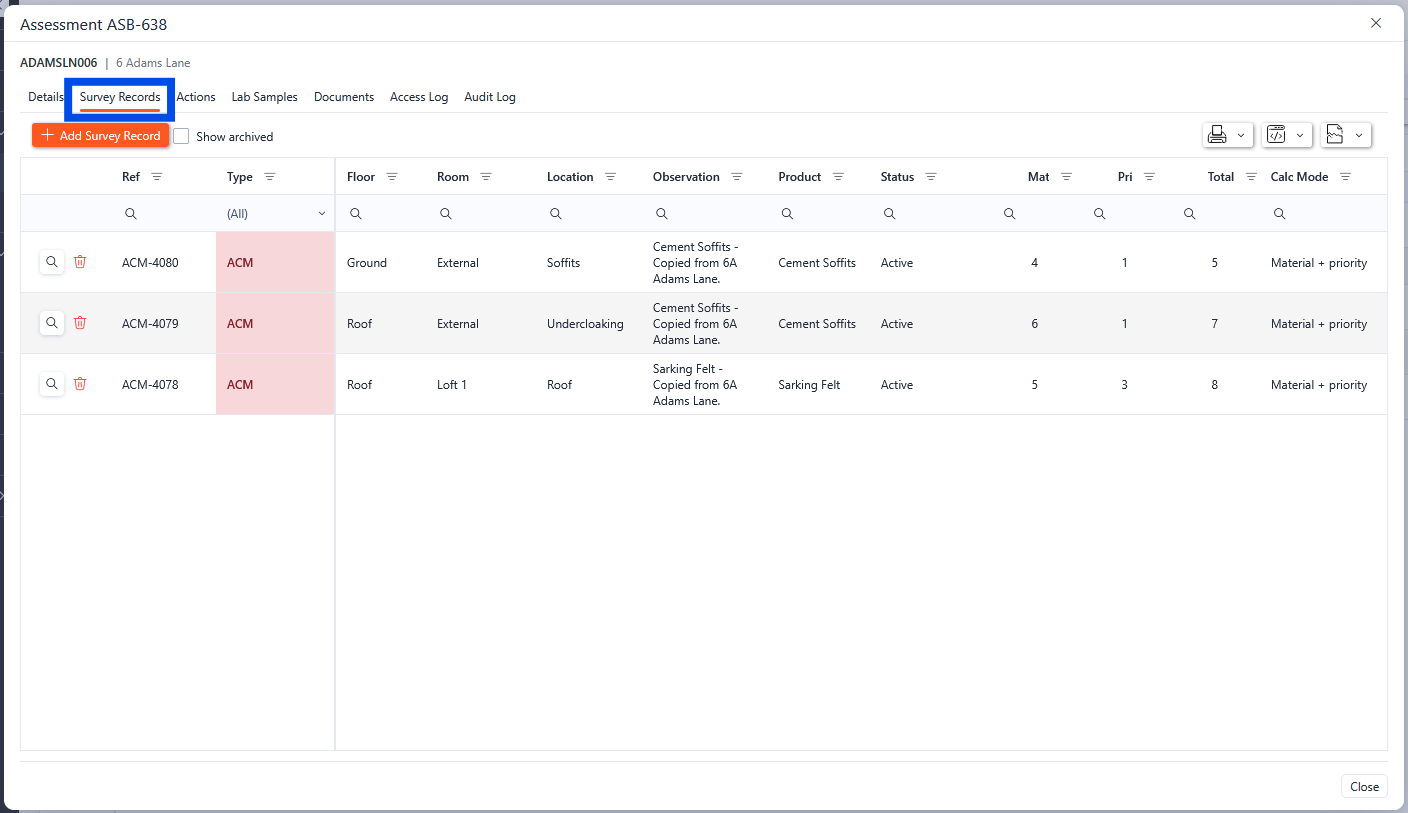This screenshot has width=1408, height=813.
Task: Expand the dropdown arrow beside printer icon
Action: [1242, 135]
